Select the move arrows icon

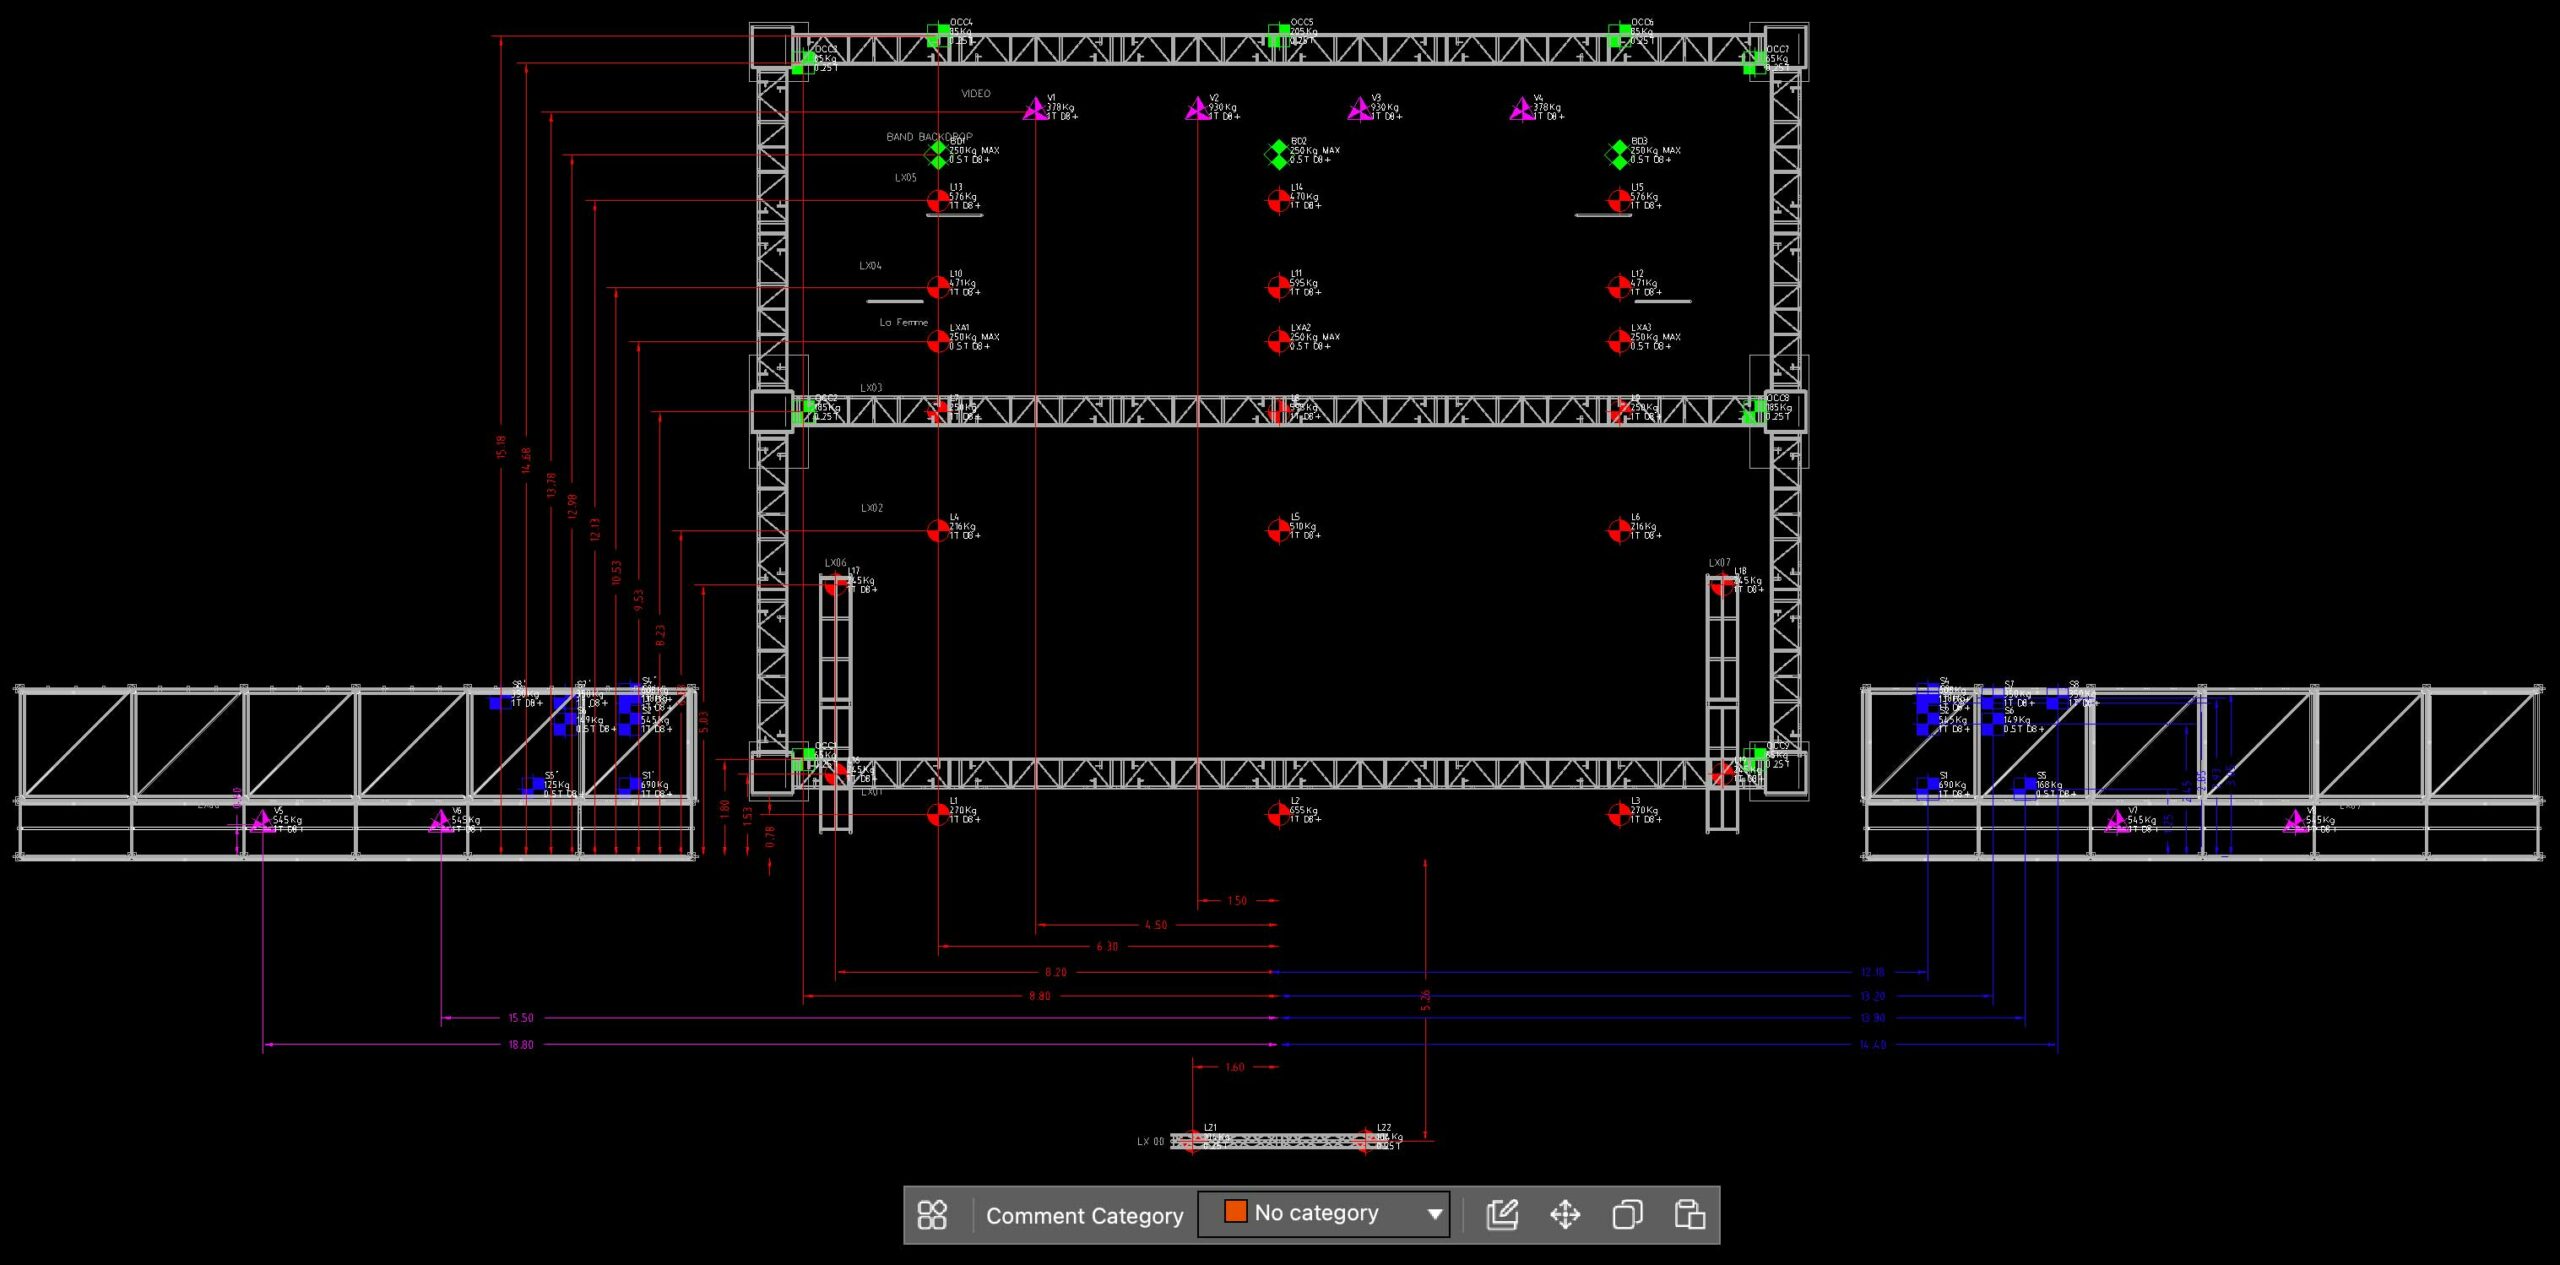[1565, 1215]
